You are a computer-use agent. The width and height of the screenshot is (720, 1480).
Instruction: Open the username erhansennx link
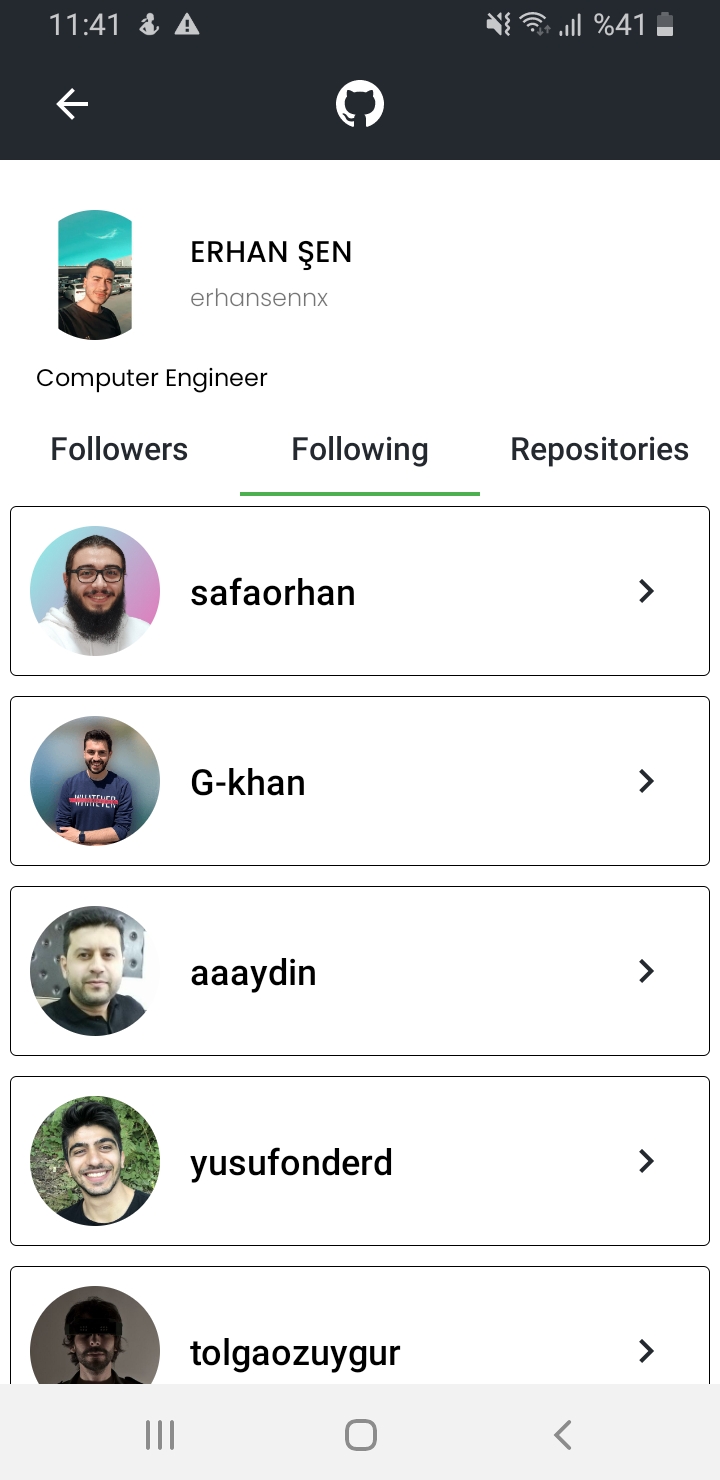[x=259, y=297]
